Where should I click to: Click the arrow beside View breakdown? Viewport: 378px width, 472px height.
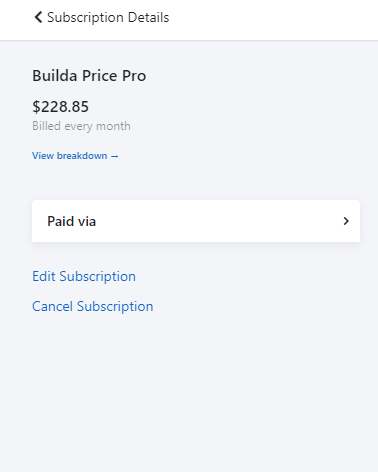point(114,156)
